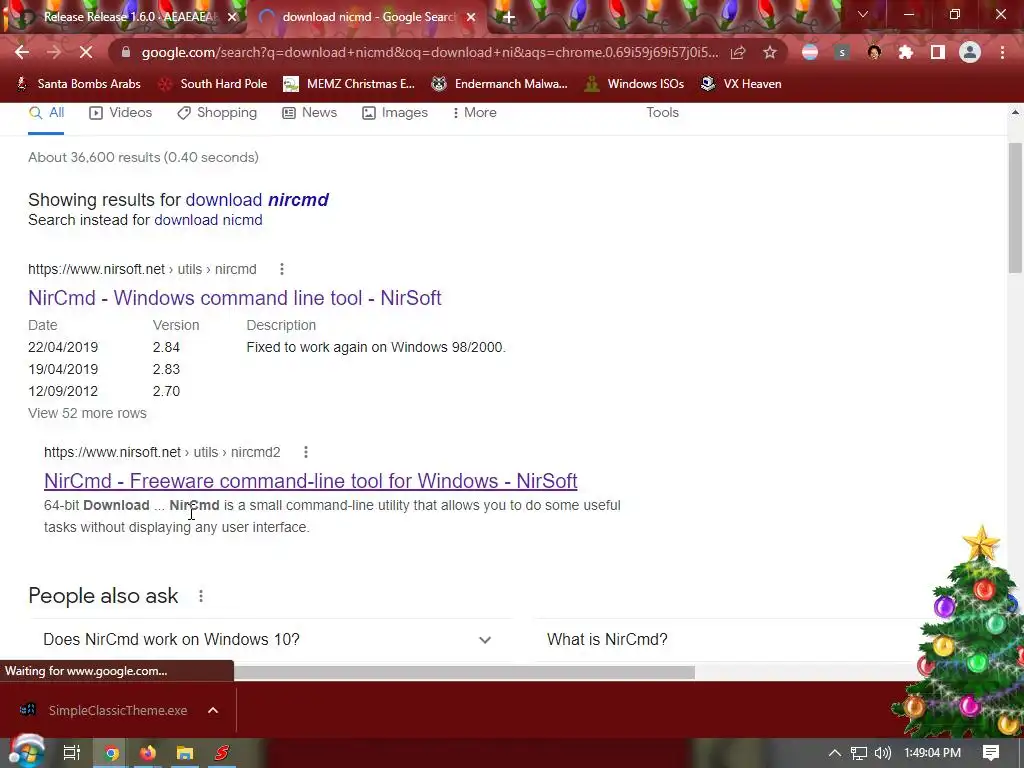
Task: Open File Explorer from the taskbar
Action: click(x=185, y=753)
